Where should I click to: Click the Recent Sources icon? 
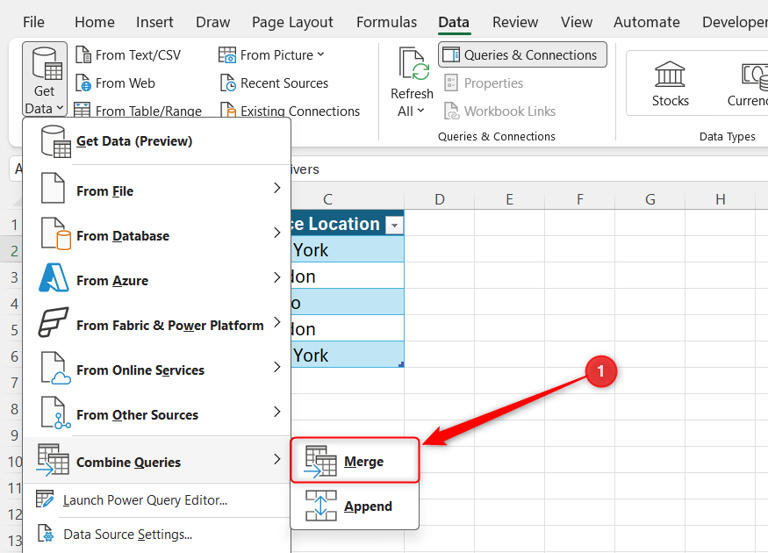click(228, 83)
